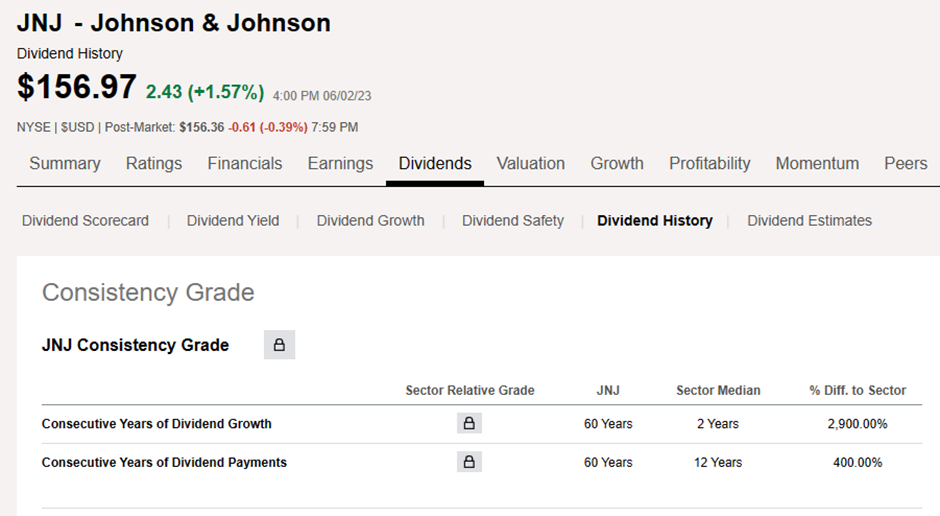
Task: Click the JNJ Consistency Grade label
Action: (135, 345)
